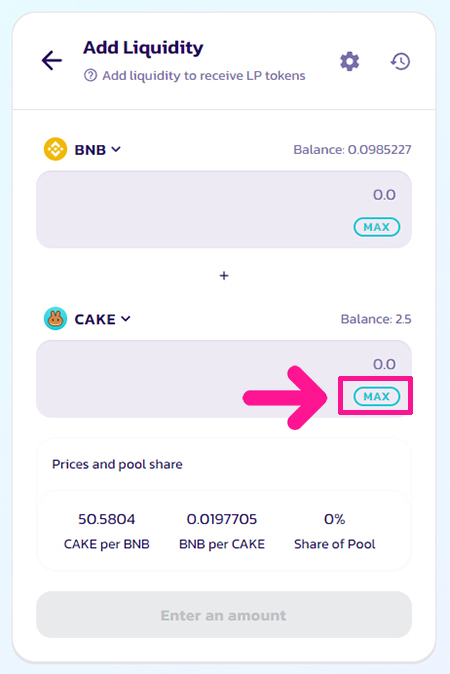Click MAX in the CAKE input box

[x=377, y=396]
